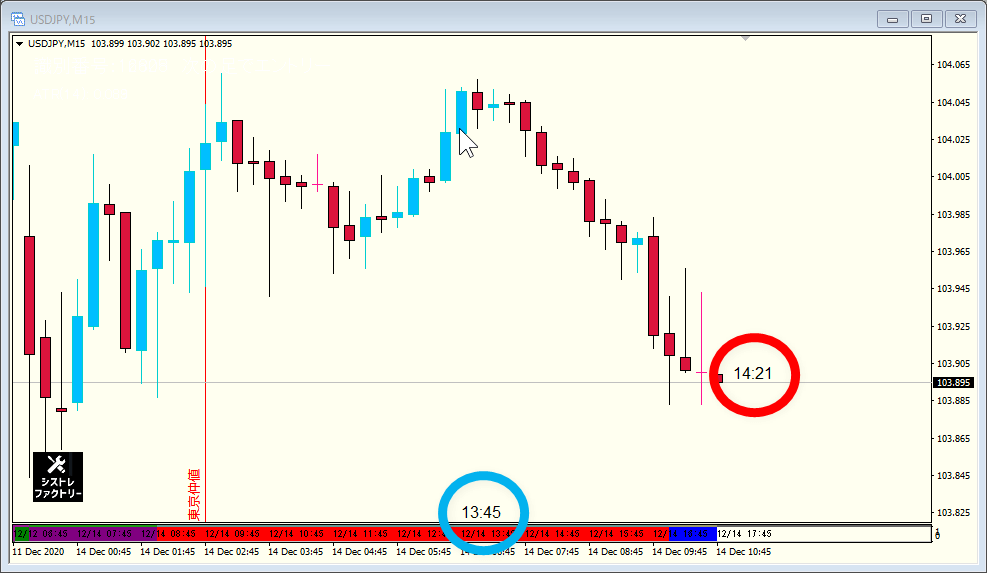This screenshot has height=573, width=987.
Task: Click session bar label 12/14 10:45
Action: tap(296, 534)
